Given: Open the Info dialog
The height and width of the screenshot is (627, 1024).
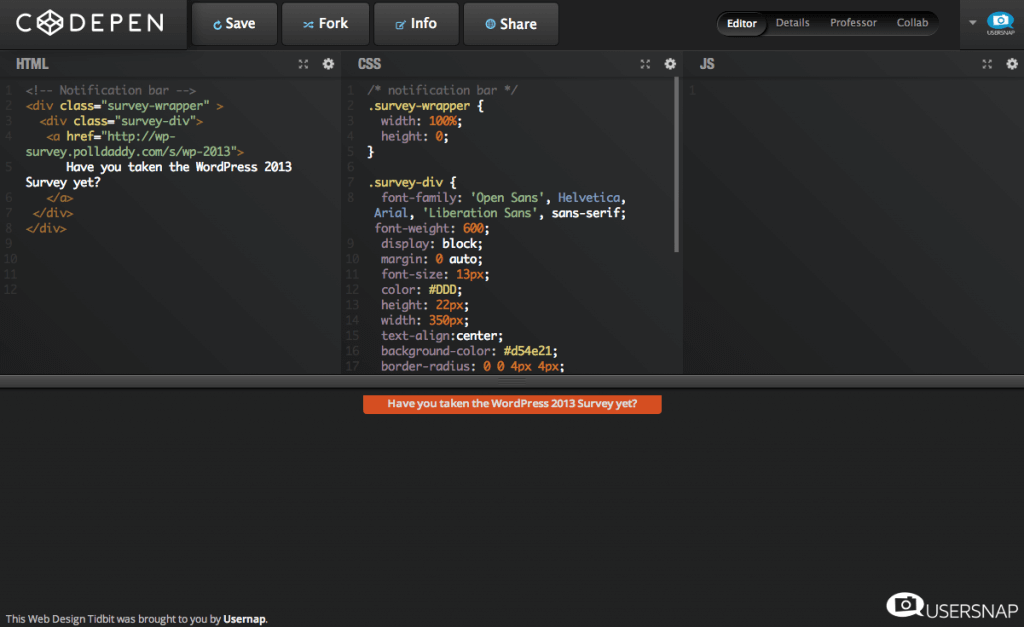Looking at the screenshot, I should click(x=416, y=24).
